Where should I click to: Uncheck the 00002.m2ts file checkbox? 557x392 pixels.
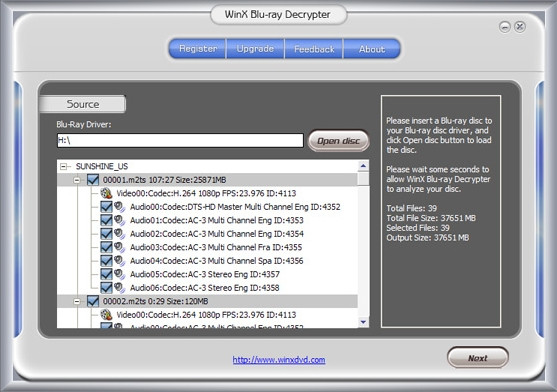93,301
